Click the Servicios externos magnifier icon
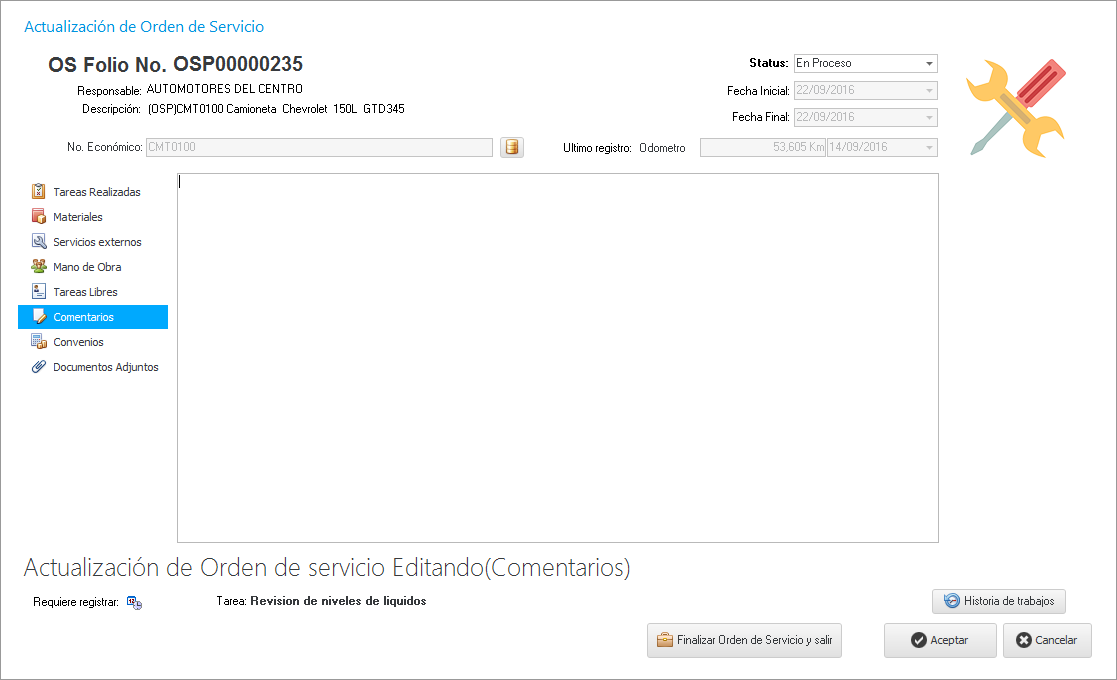Screen dimensions: 1117x680 pyautogui.click(x=39, y=241)
